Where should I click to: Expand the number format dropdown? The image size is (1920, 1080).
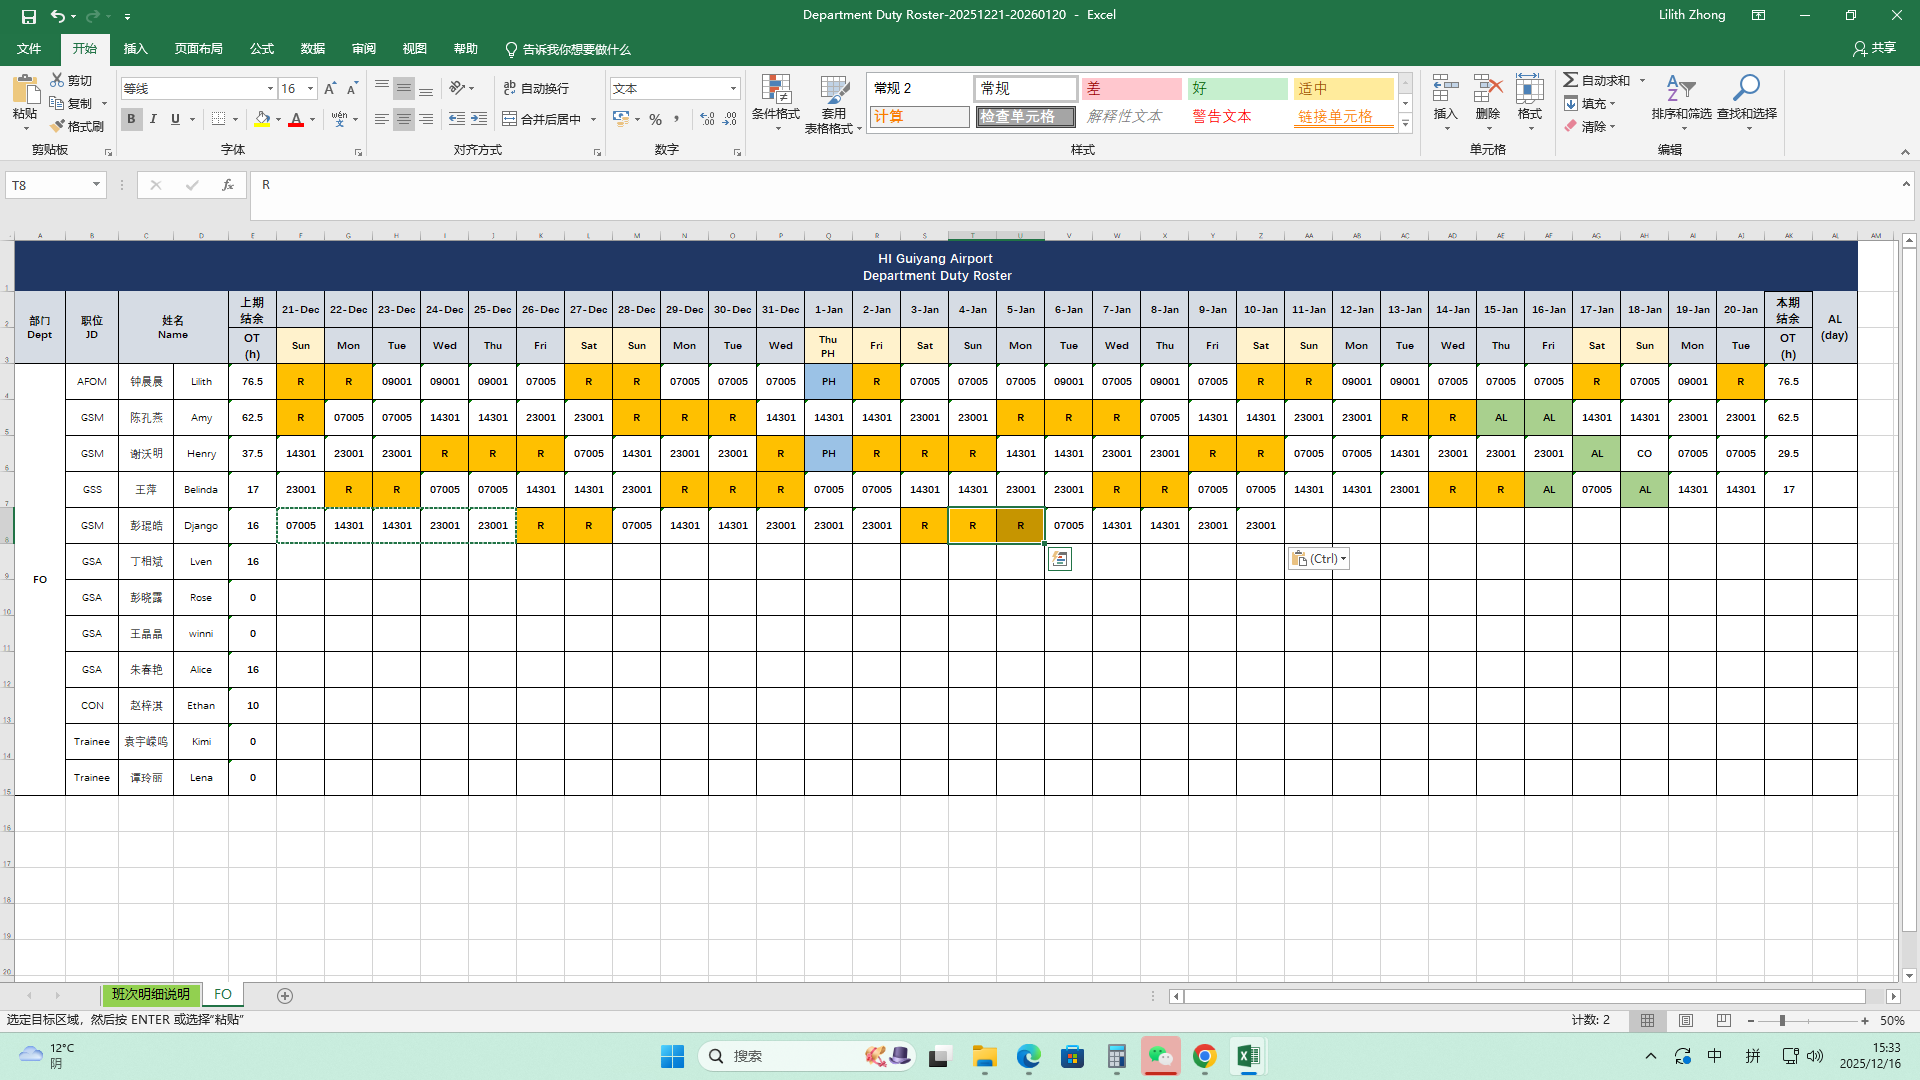[x=733, y=89]
